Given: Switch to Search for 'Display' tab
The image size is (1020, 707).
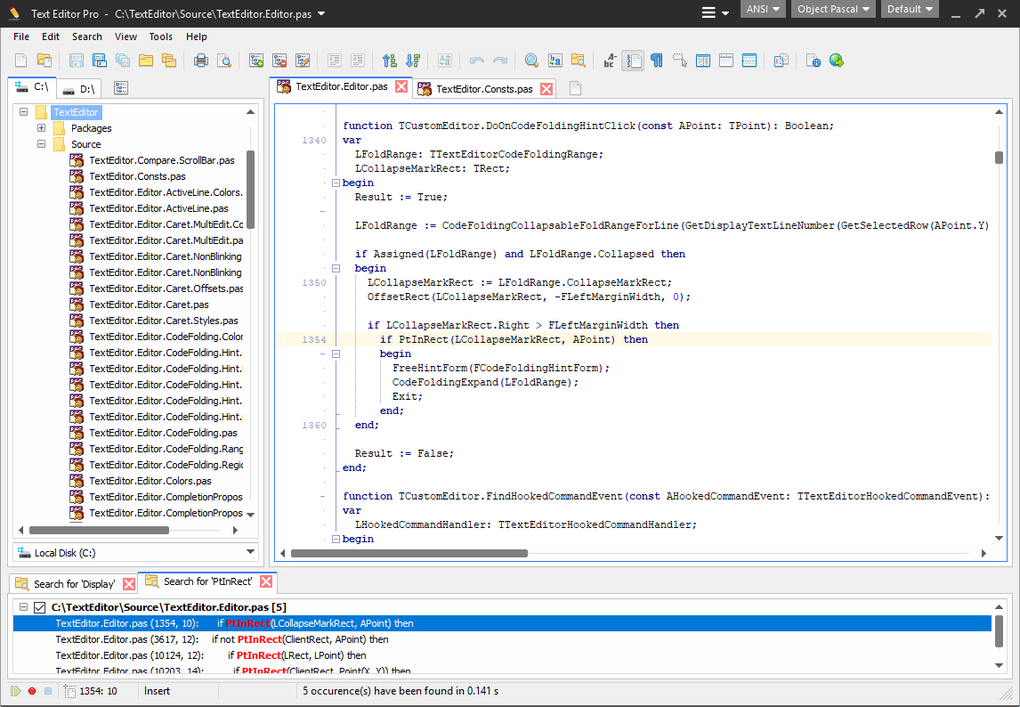Looking at the screenshot, I should (x=74, y=584).
